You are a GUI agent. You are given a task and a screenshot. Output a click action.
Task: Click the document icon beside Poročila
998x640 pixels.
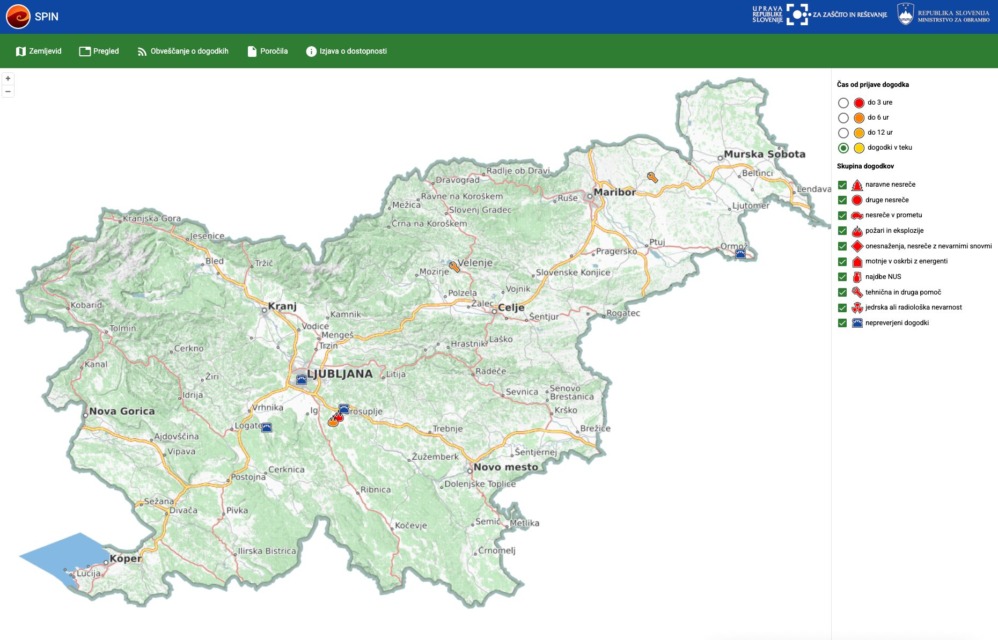coord(252,52)
